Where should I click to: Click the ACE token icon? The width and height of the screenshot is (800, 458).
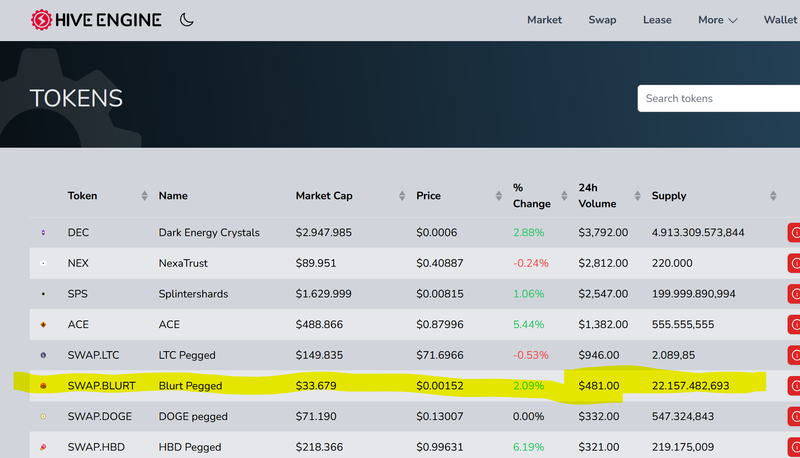43,325
